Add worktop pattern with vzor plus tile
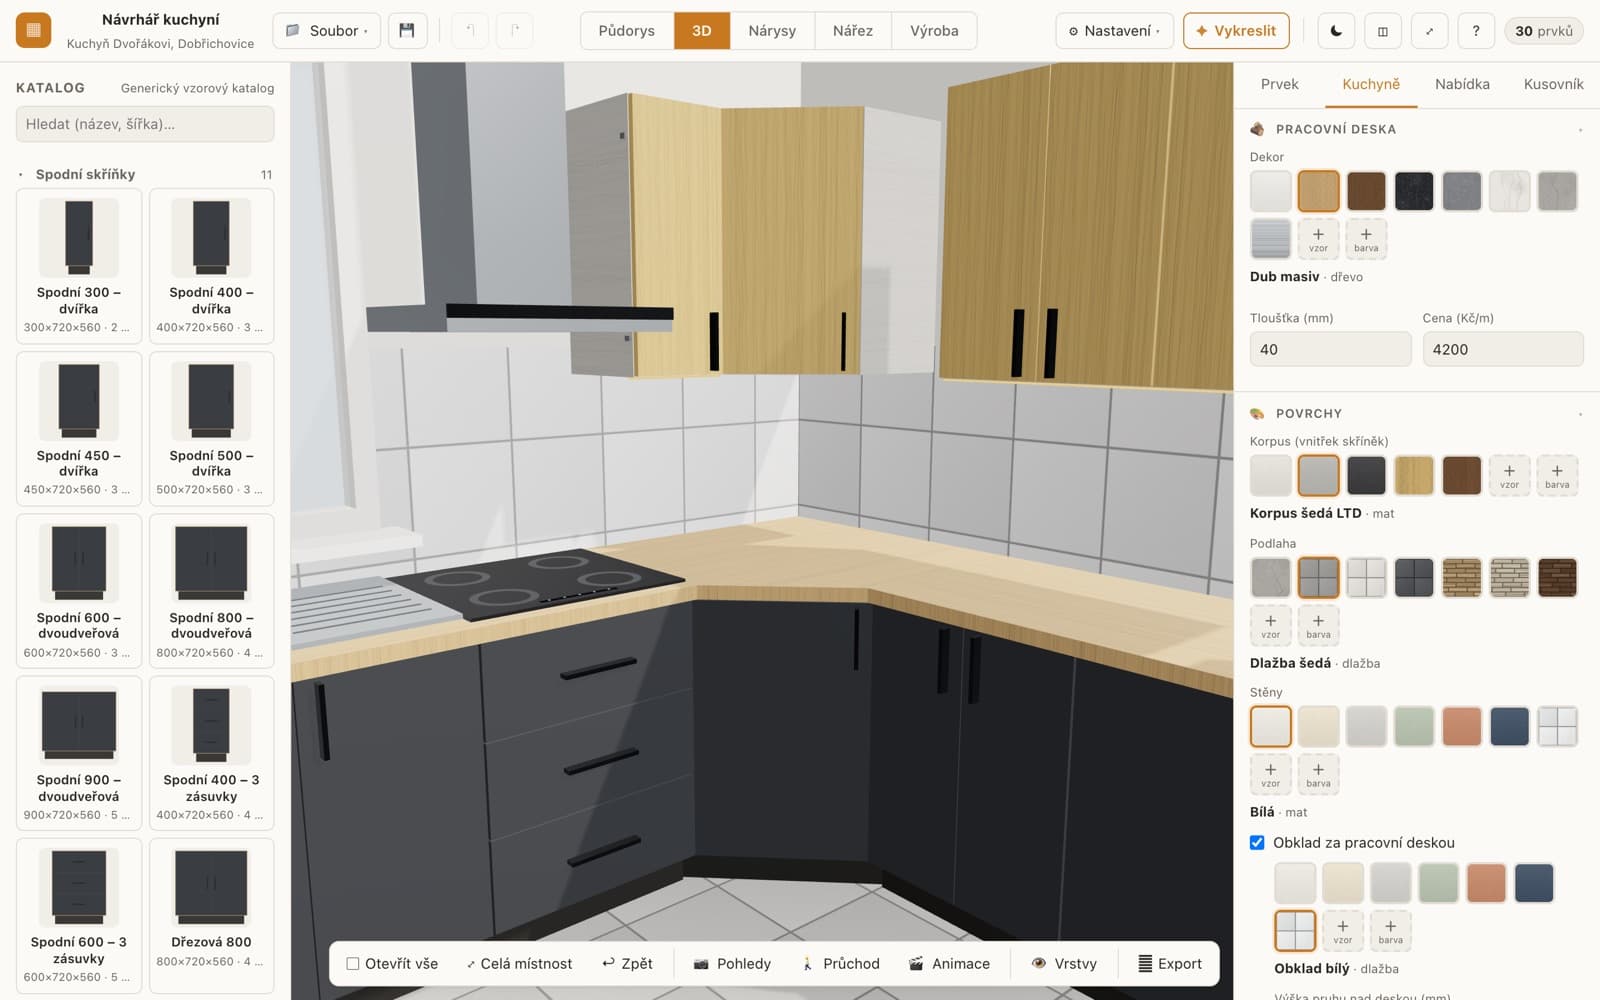Image resolution: width=1600 pixels, height=1000 pixels. tap(1318, 239)
